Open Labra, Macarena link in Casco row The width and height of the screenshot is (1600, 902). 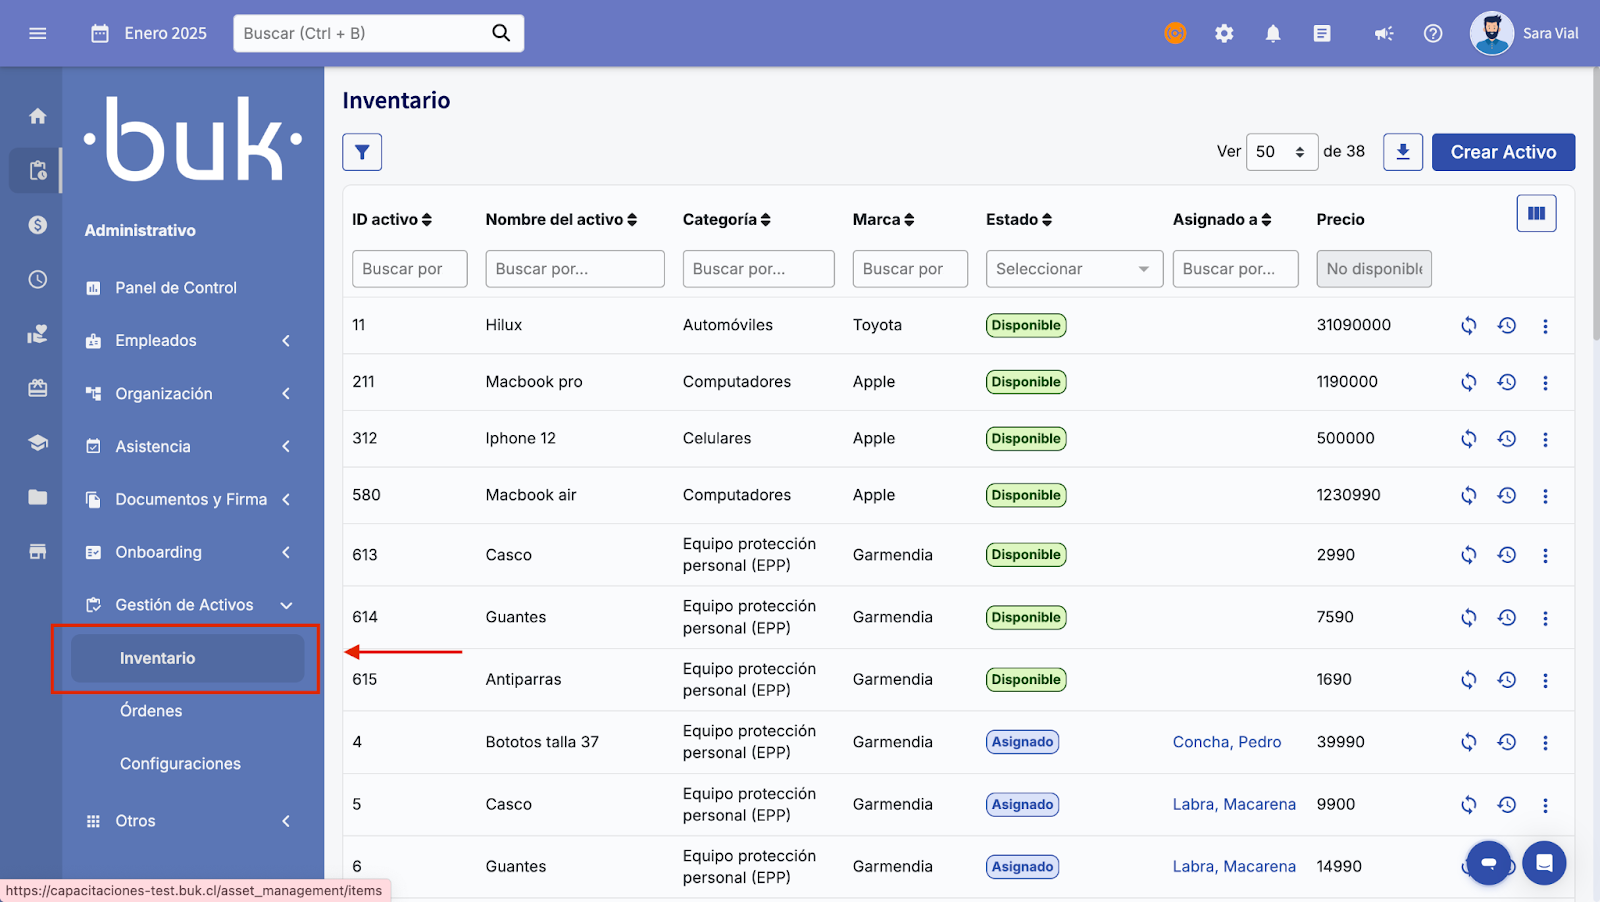tap(1234, 804)
